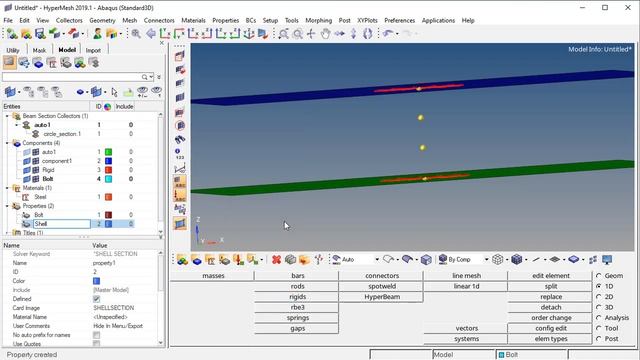The width and height of the screenshot is (640, 360).
Task: Click the Steel material icon in tree
Action: (x=26, y=197)
